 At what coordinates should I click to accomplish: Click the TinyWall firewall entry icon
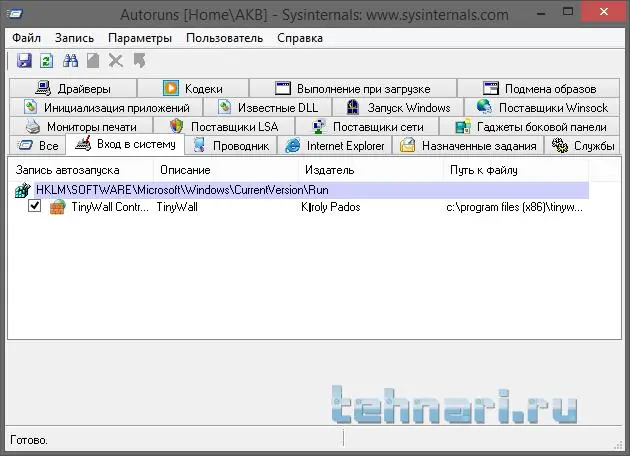click(57, 207)
